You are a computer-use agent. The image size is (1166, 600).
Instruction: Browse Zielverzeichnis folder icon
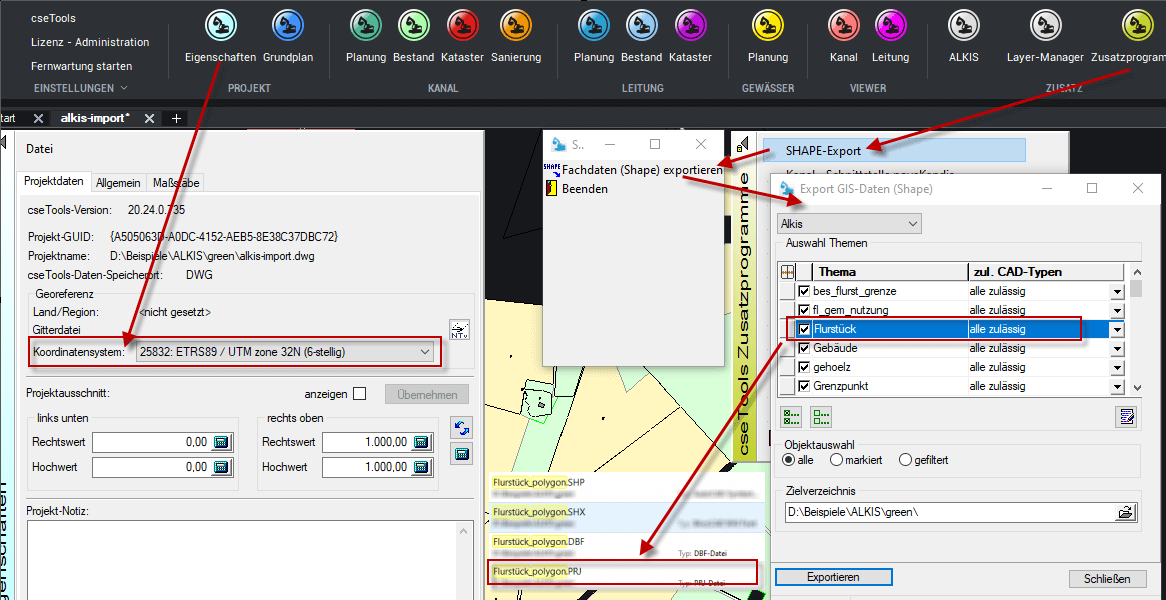(x=1126, y=513)
